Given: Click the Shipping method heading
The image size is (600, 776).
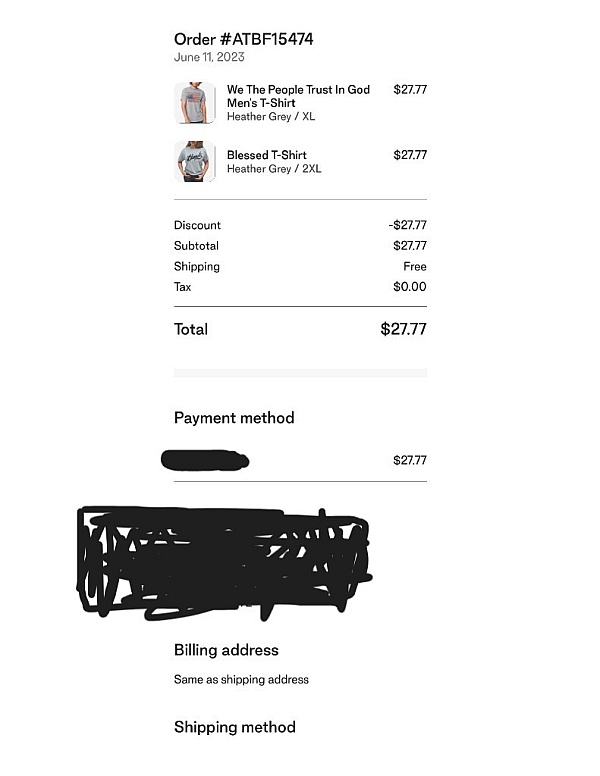Looking at the screenshot, I should point(234,727).
